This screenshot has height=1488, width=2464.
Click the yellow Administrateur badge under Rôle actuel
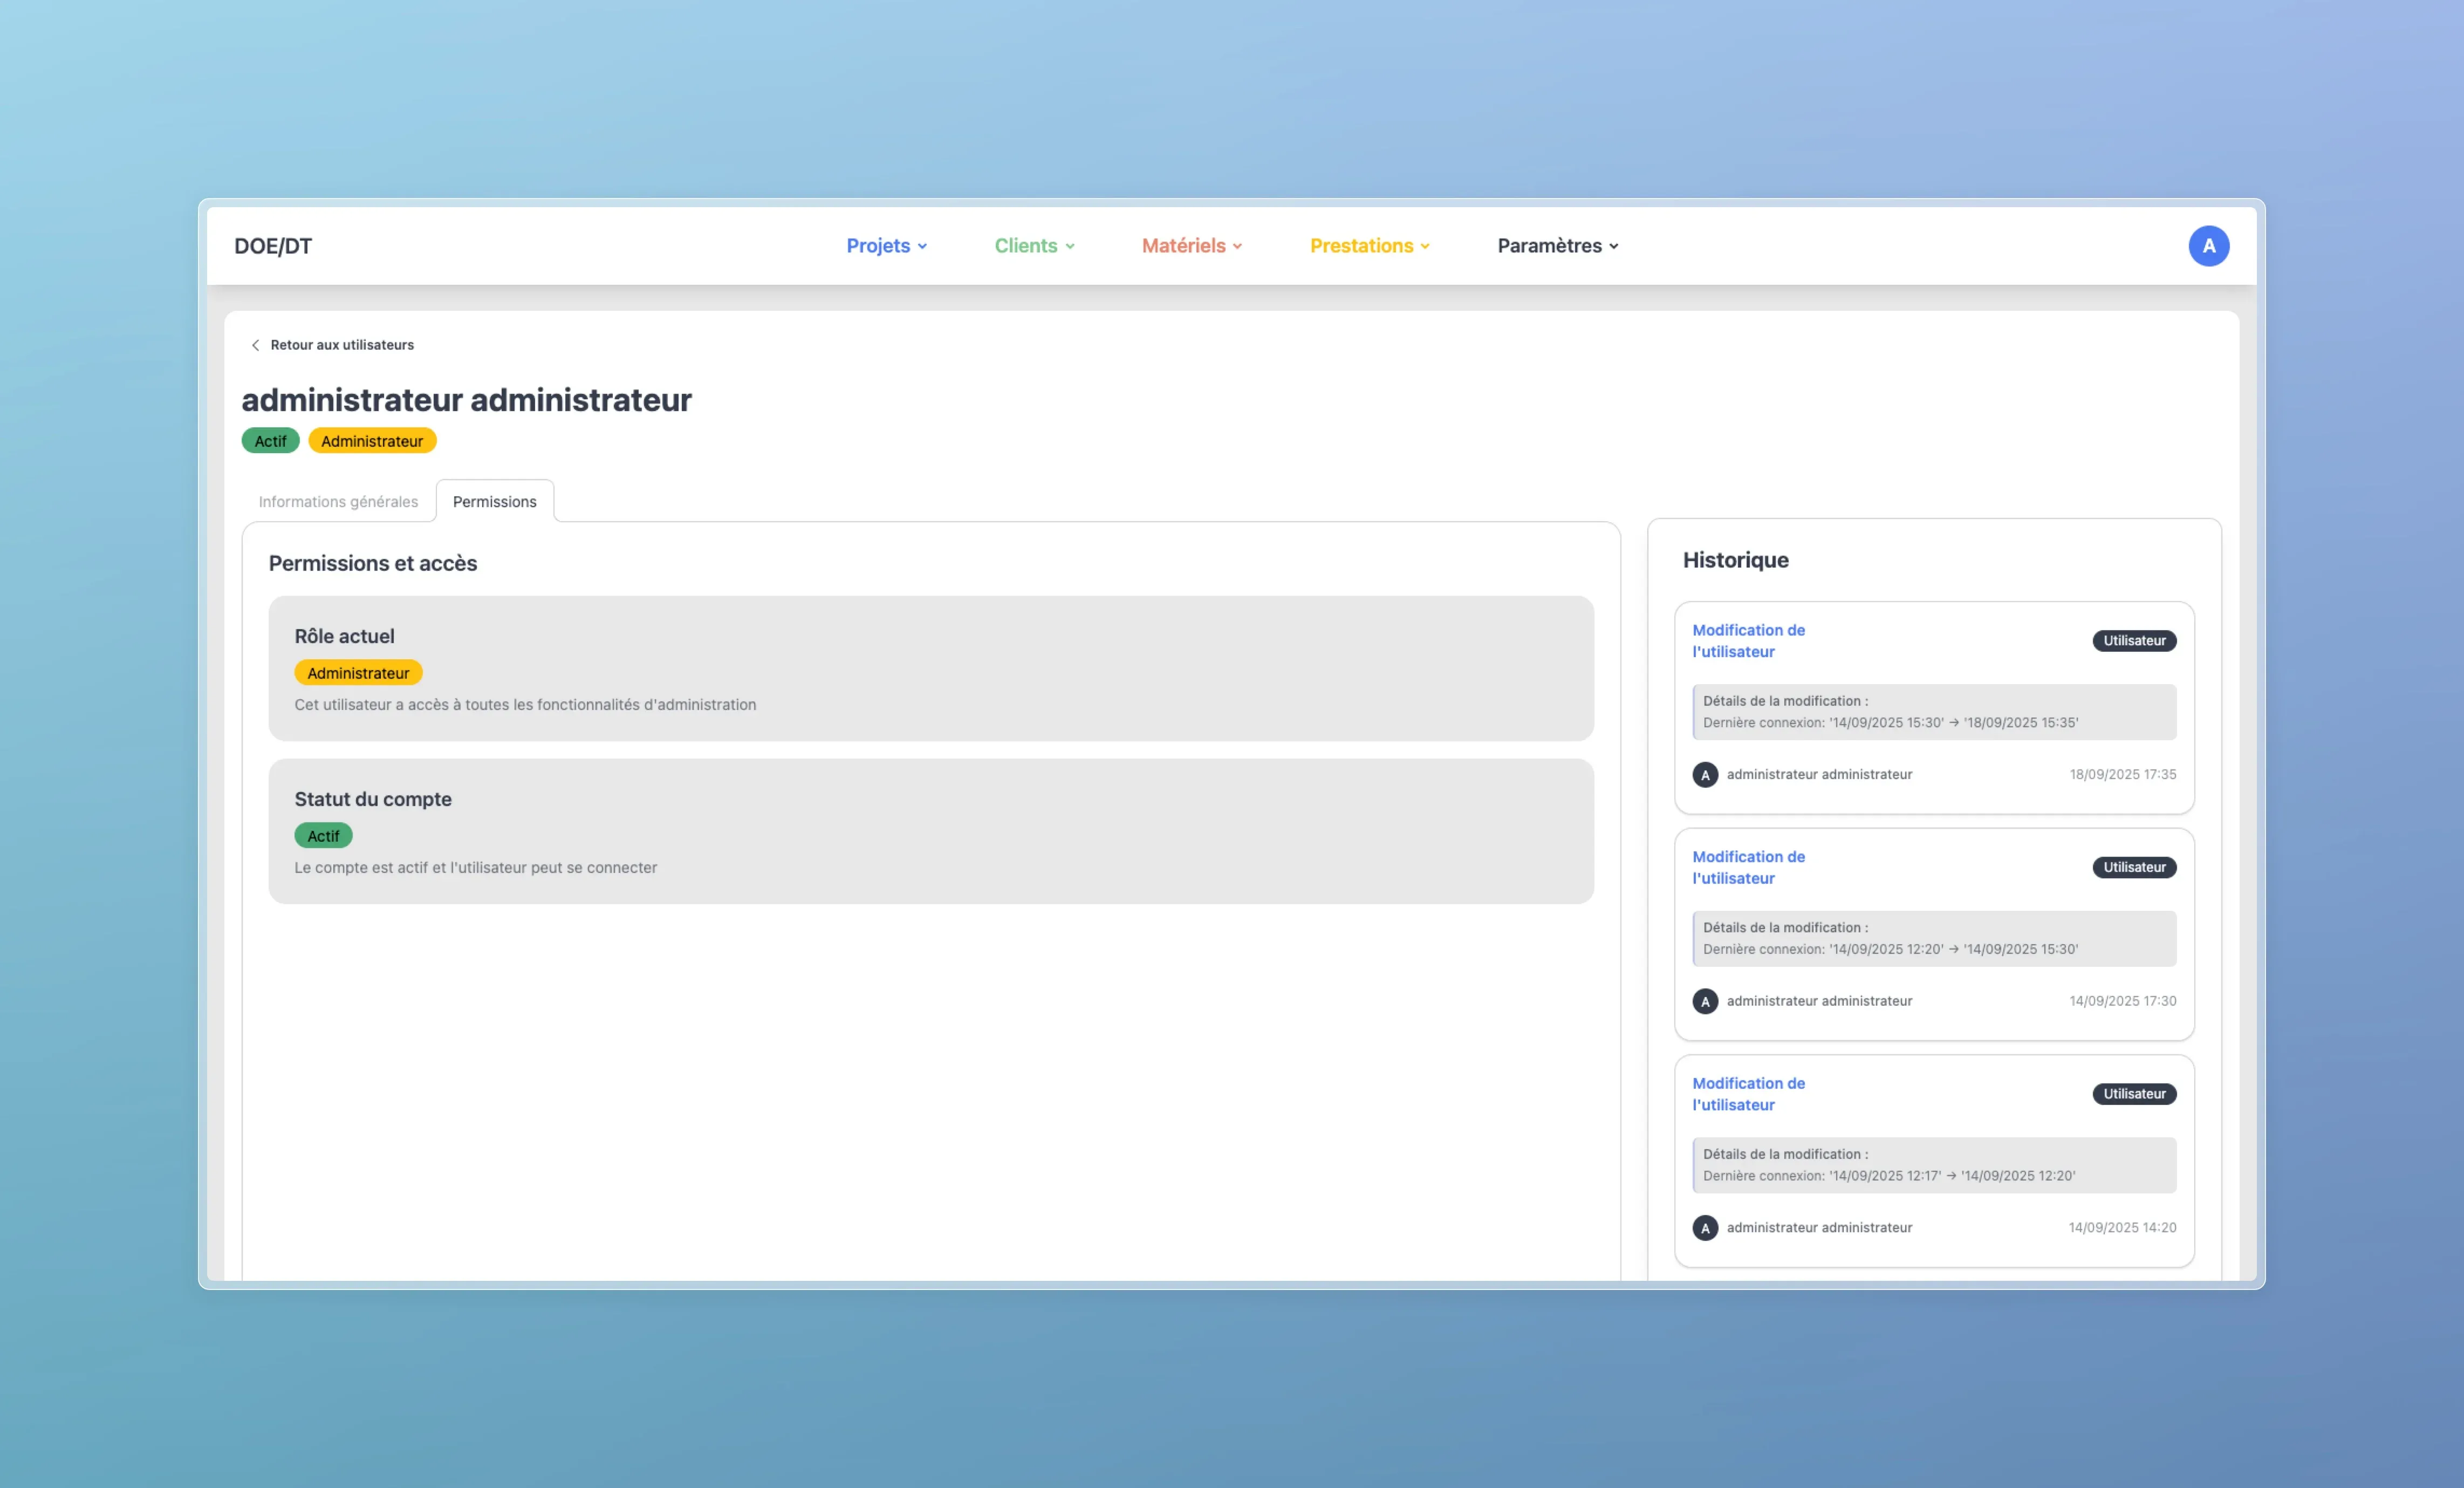click(x=358, y=673)
